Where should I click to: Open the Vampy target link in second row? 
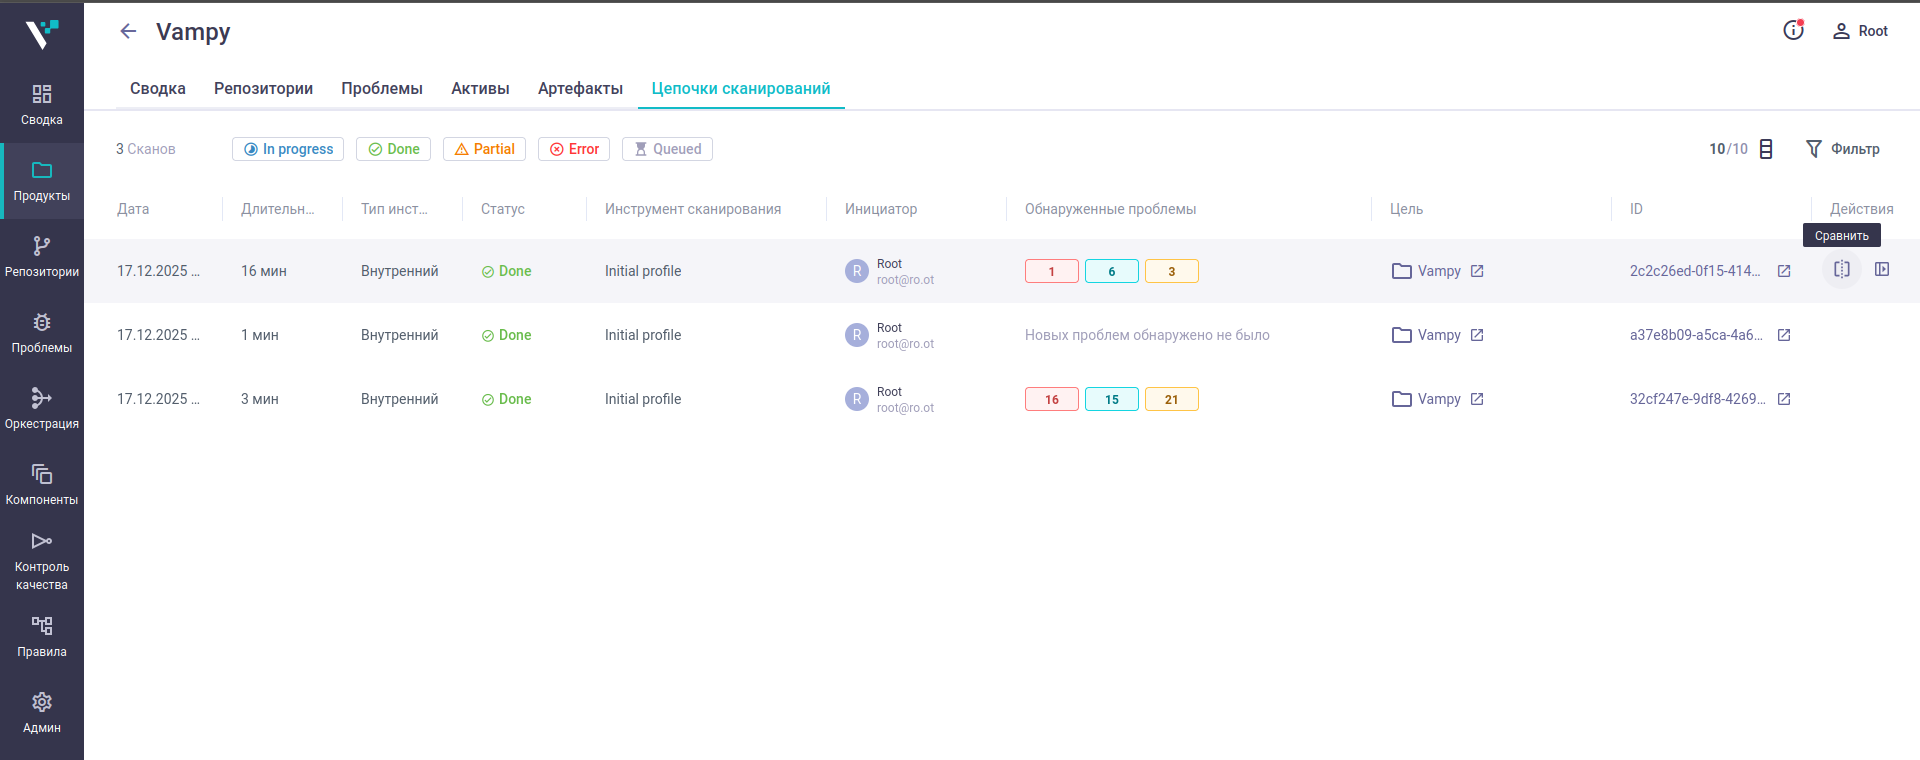click(1438, 335)
